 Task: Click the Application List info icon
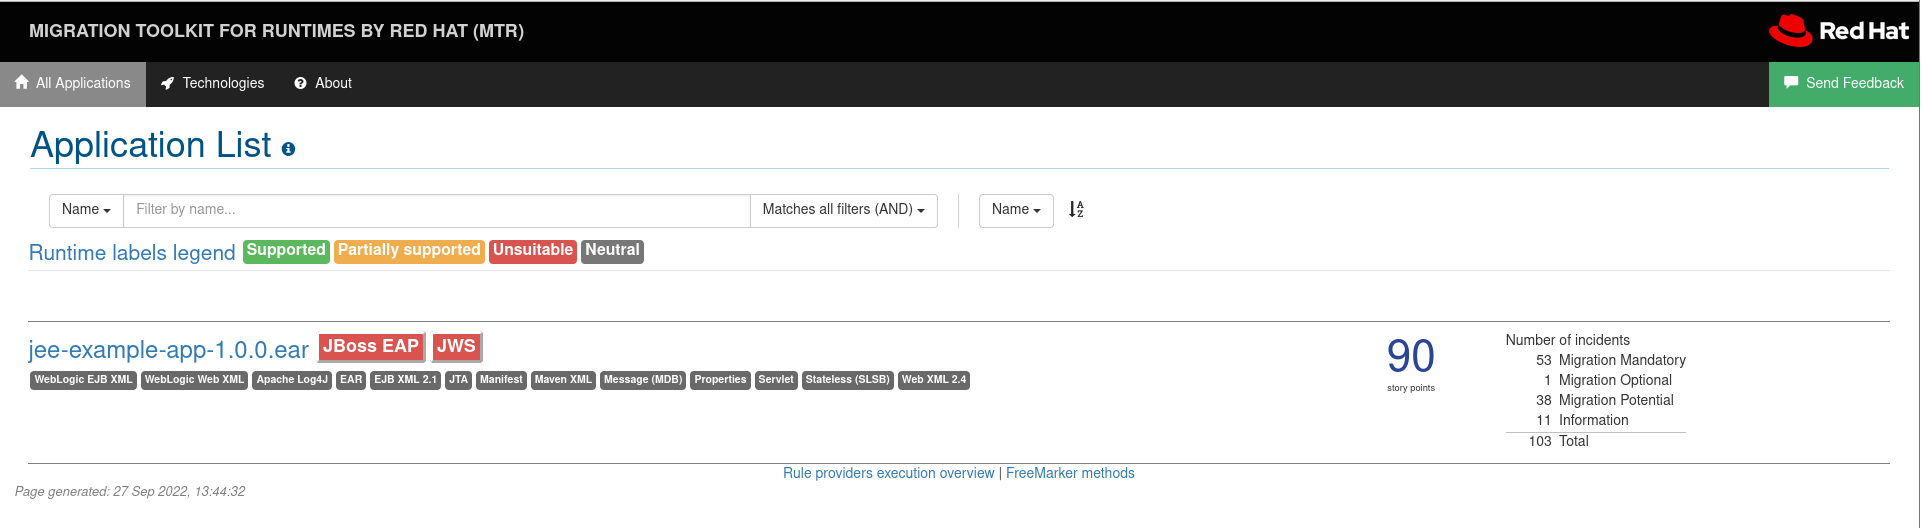(x=288, y=149)
